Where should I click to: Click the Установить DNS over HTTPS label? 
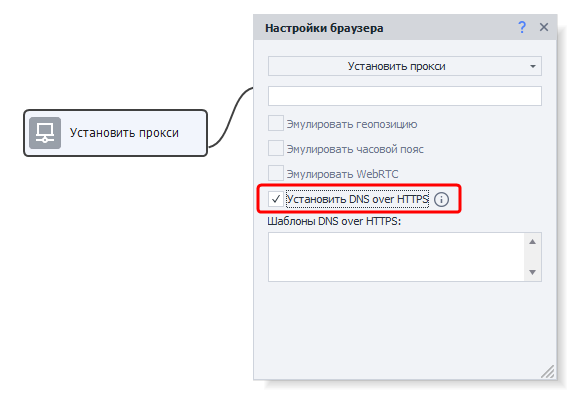(x=357, y=199)
